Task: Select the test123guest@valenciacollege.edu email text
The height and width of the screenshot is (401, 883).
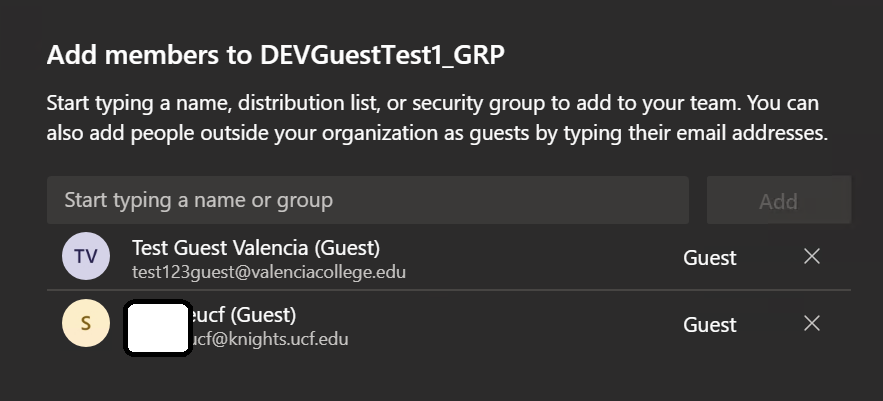Action: point(269,272)
